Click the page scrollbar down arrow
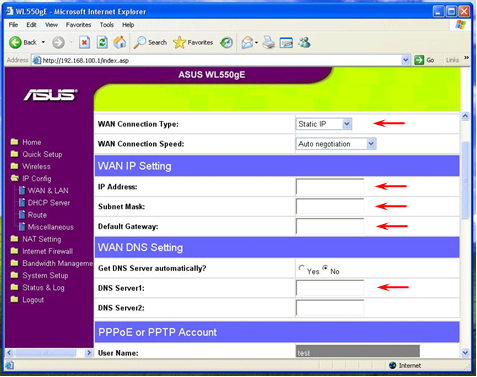The image size is (477, 377). (465, 352)
